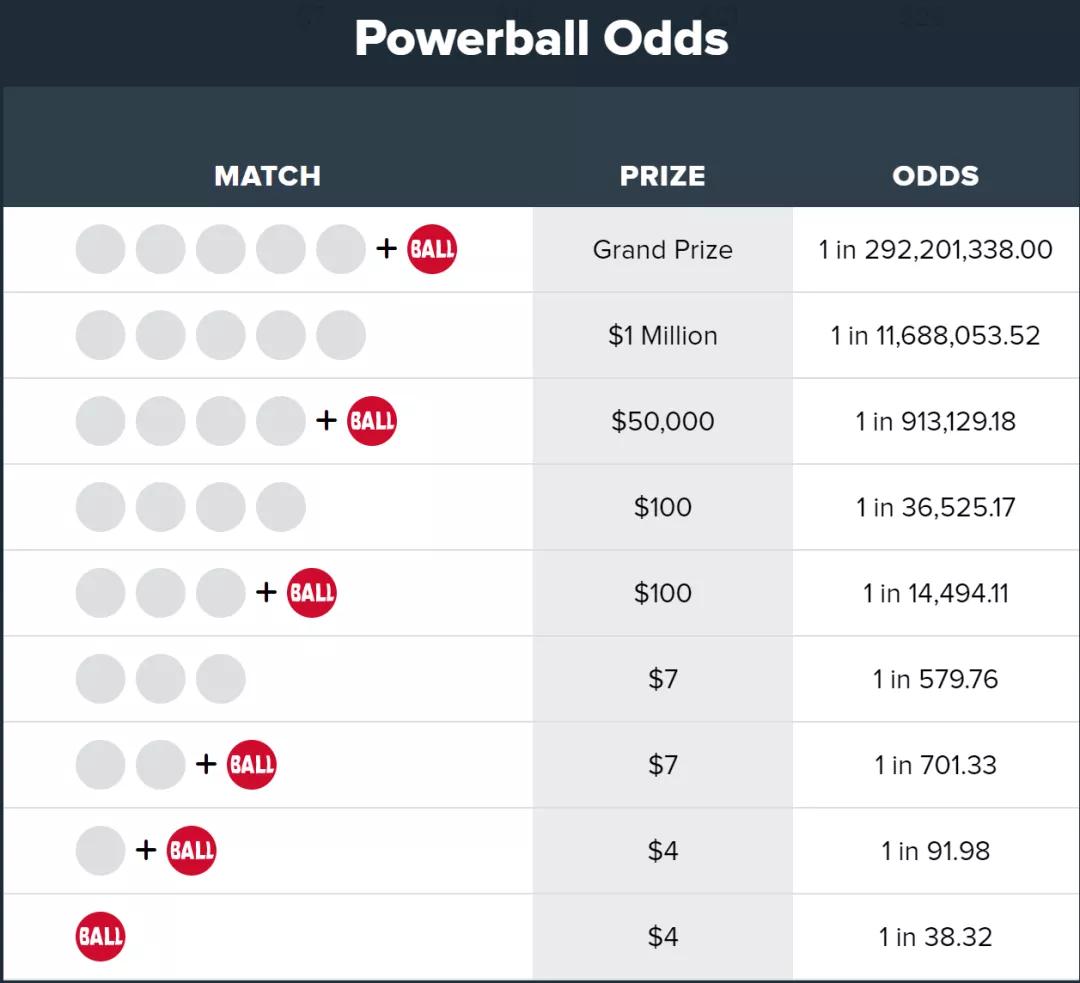The width and height of the screenshot is (1080, 983).
Task: Click third gray ball in the $7 three-ball row
Action: pyautogui.click(x=221, y=679)
